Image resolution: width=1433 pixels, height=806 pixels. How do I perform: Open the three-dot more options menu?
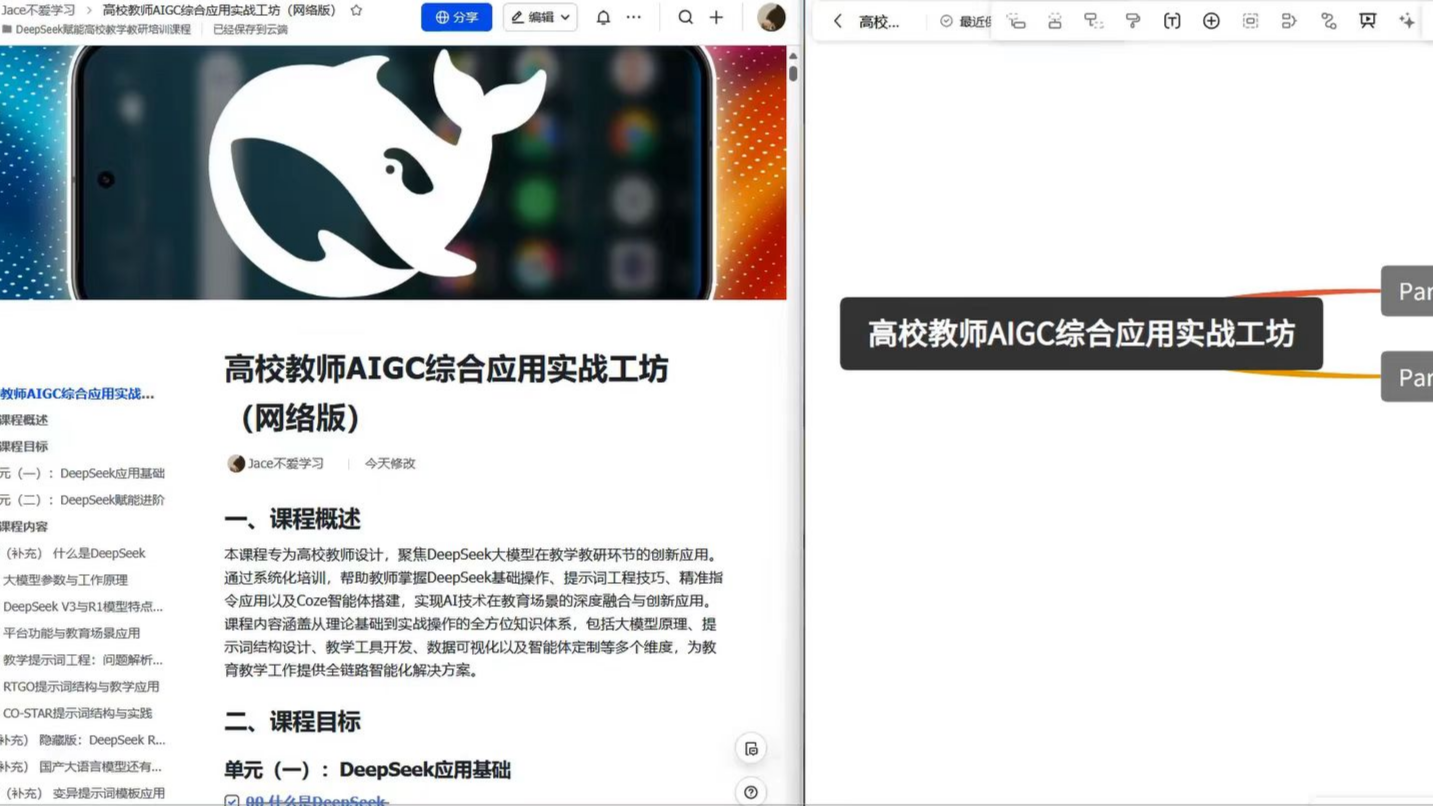[x=634, y=17]
